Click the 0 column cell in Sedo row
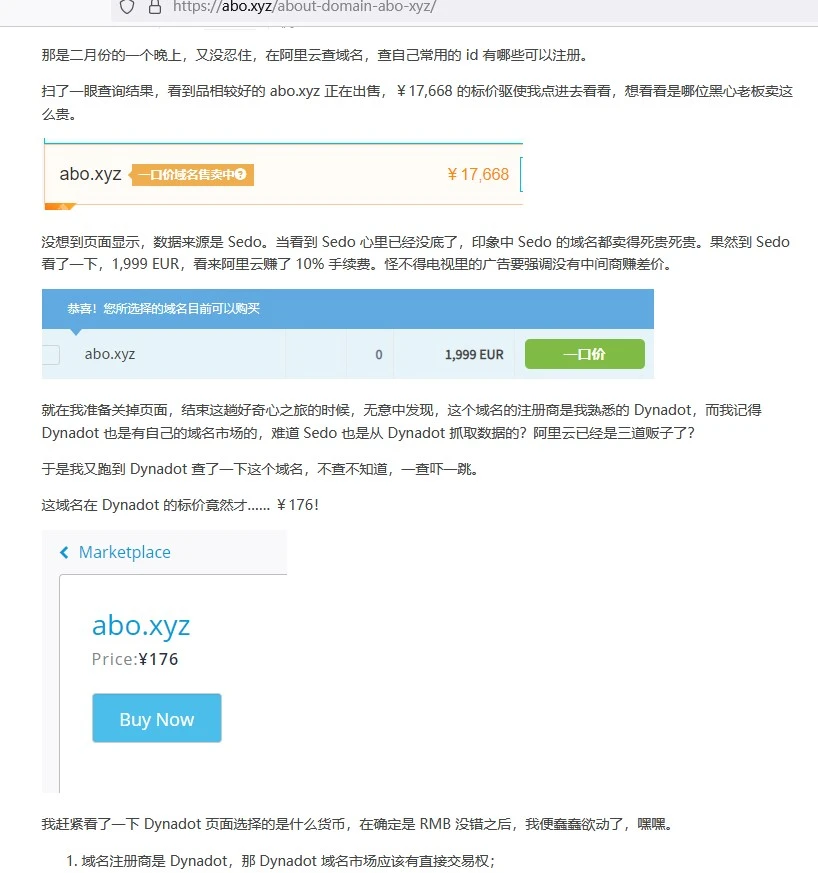 tap(378, 354)
